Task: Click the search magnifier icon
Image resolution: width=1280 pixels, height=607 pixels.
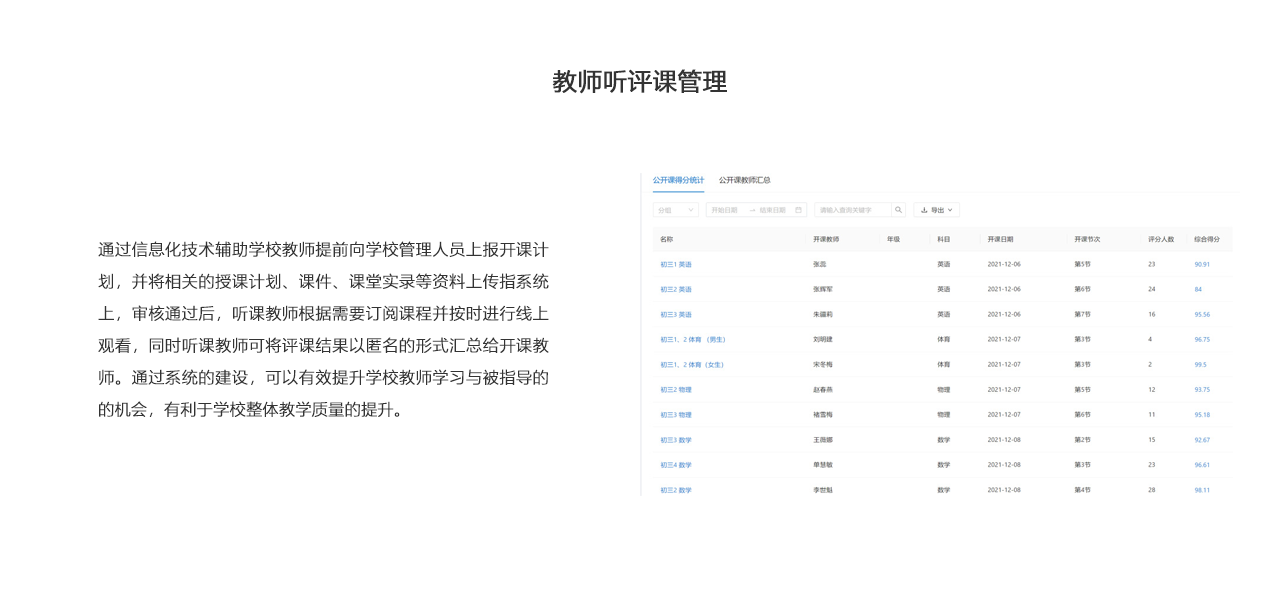Action: click(899, 210)
